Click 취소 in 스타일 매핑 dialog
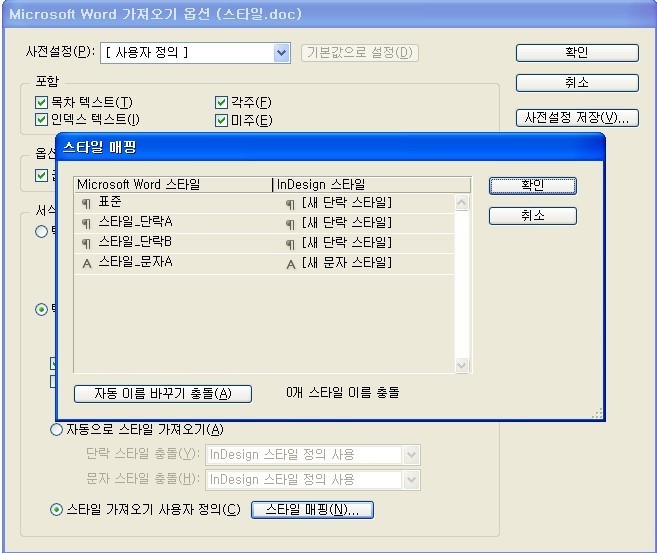The width and height of the screenshot is (657, 553). click(533, 216)
